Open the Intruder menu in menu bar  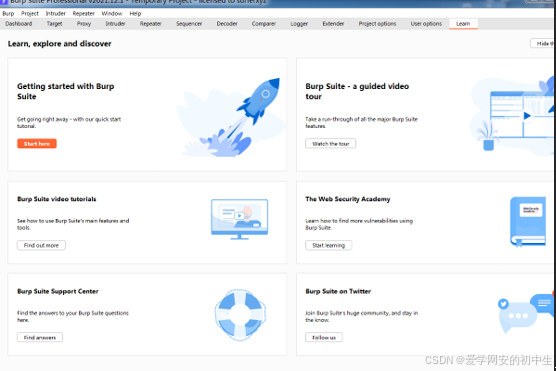click(55, 13)
